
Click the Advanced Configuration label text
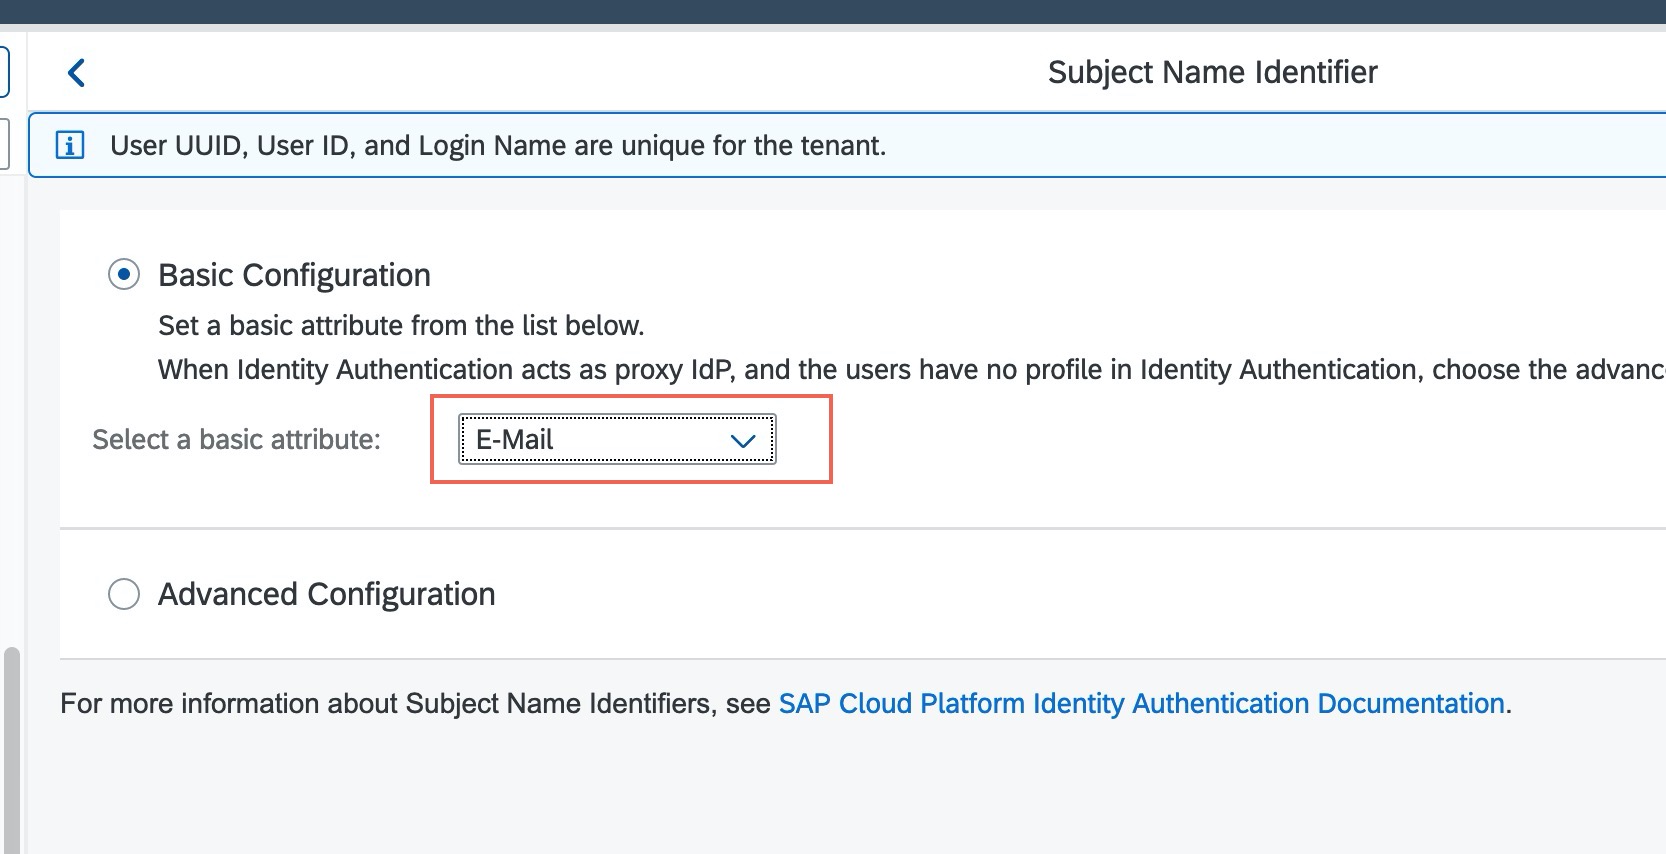pos(326,594)
